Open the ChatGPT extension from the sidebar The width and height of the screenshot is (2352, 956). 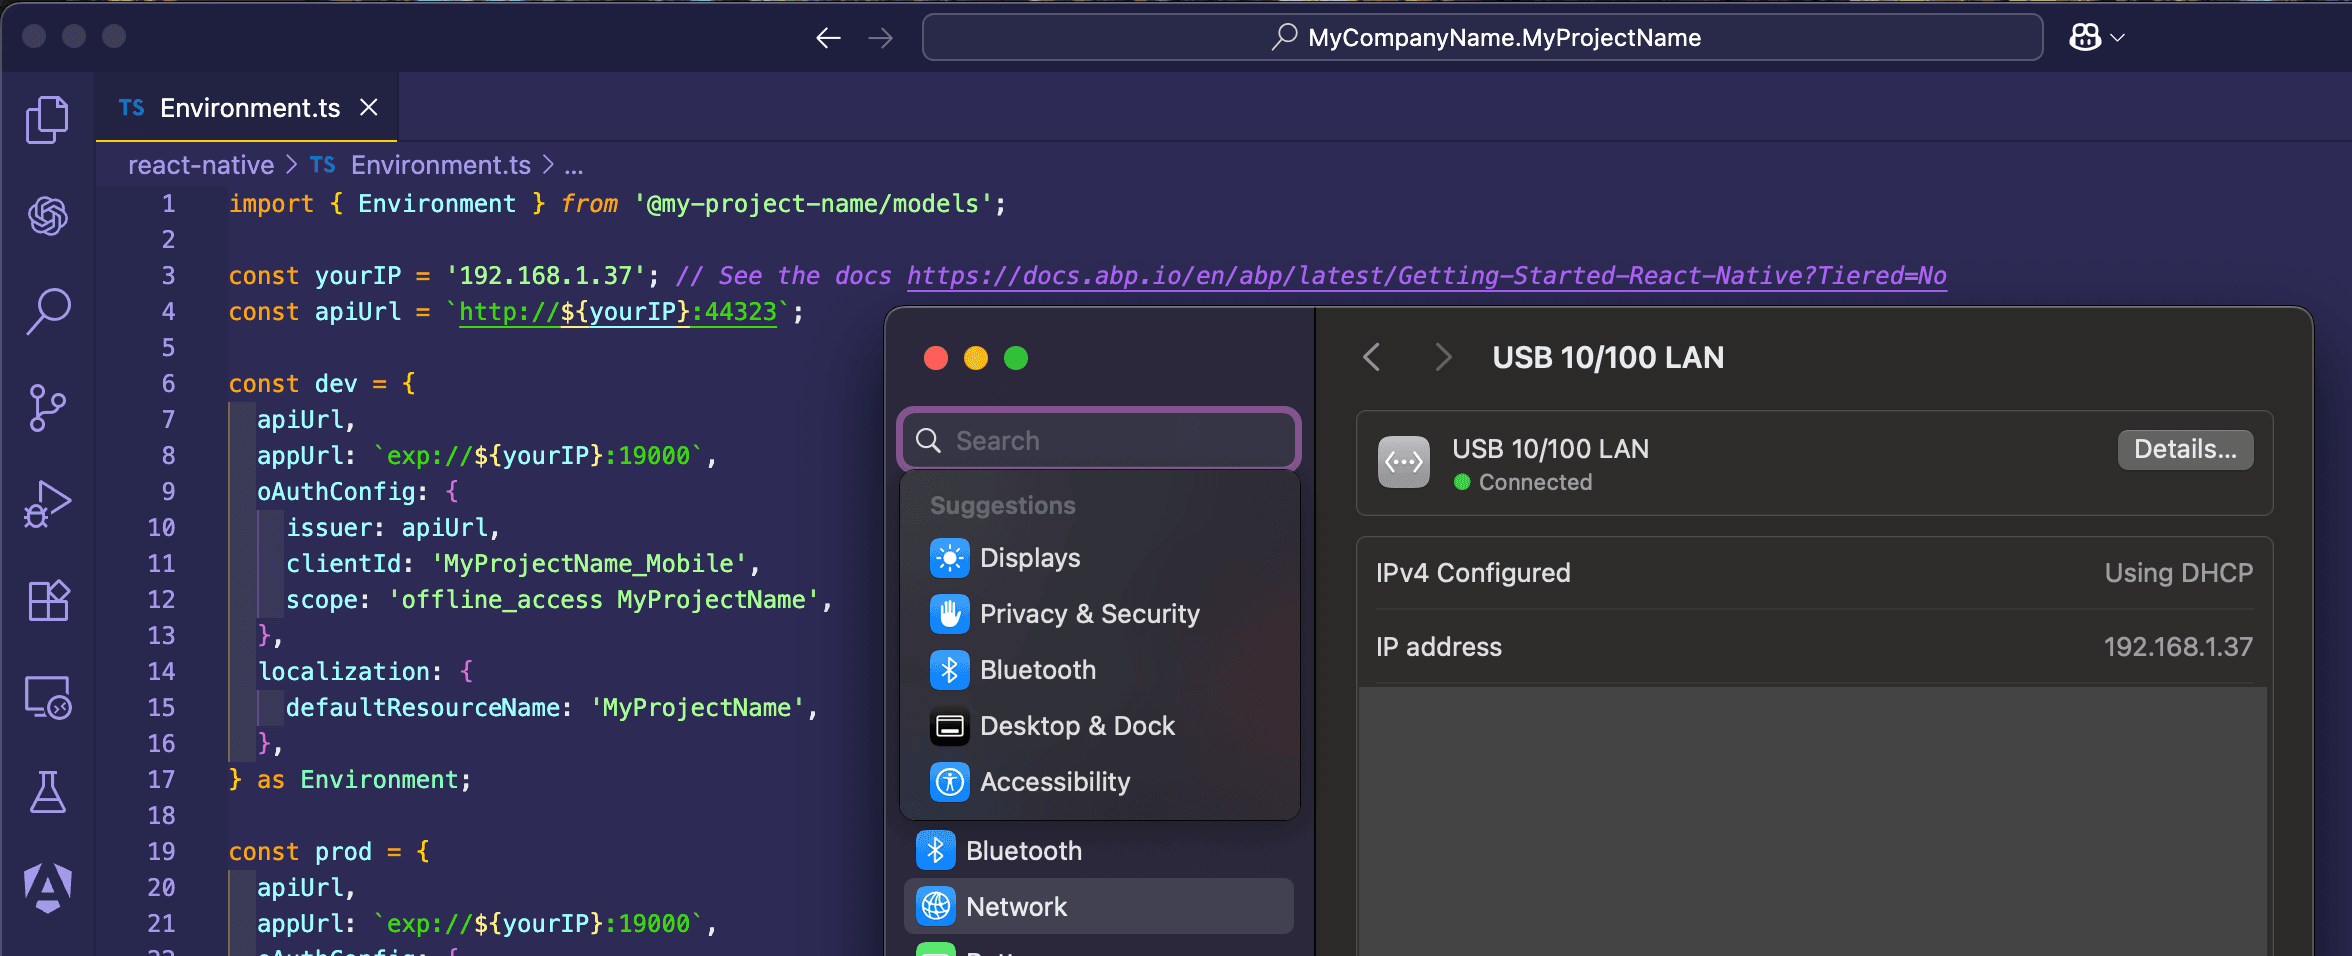pos(46,216)
